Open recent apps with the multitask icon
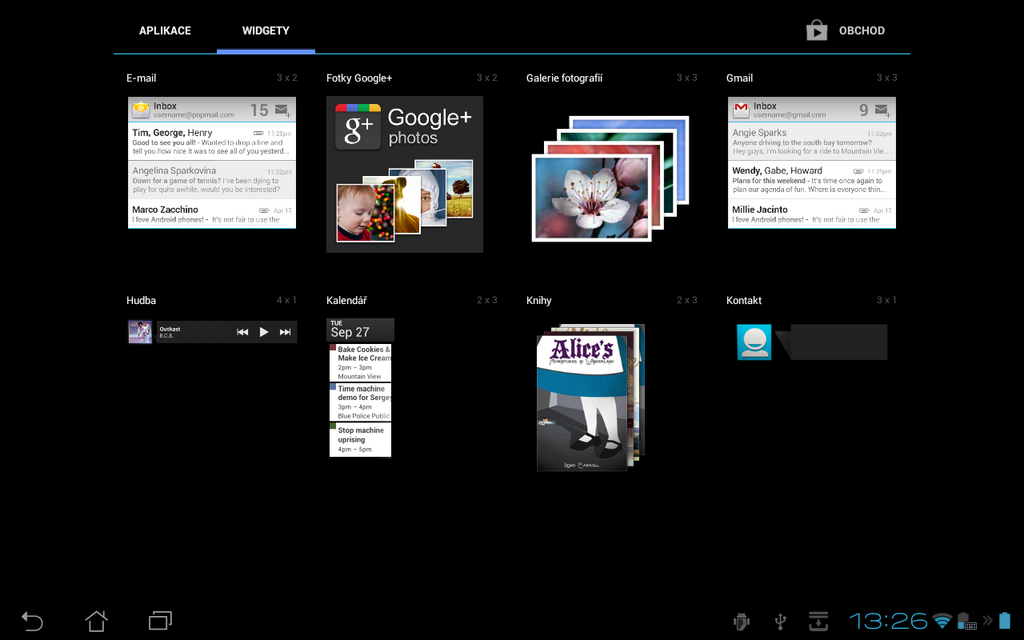 160,620
